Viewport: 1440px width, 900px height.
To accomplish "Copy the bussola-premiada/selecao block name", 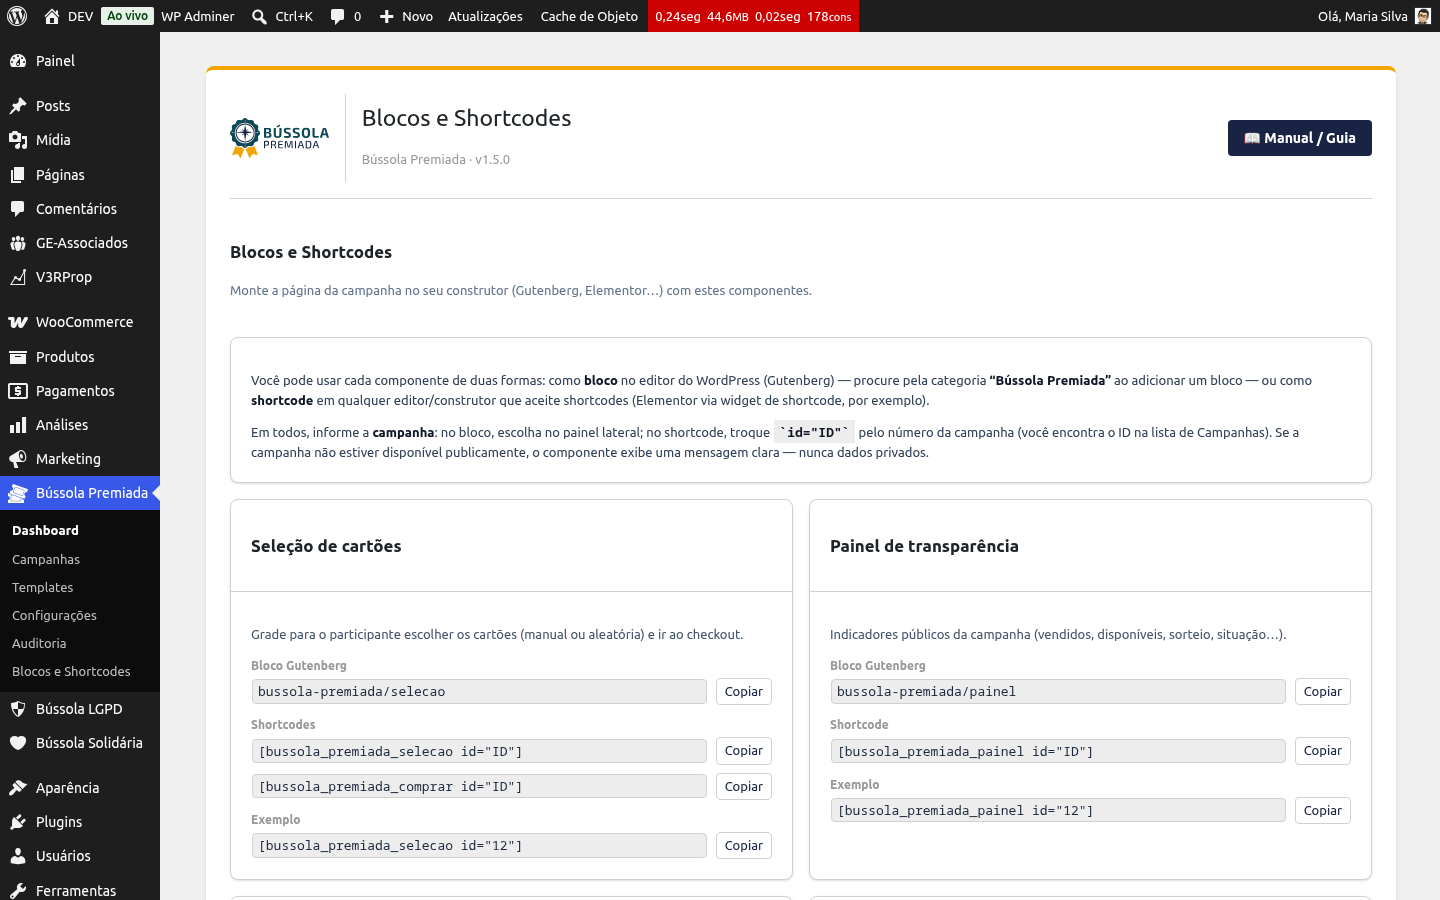I will (744, 692).
